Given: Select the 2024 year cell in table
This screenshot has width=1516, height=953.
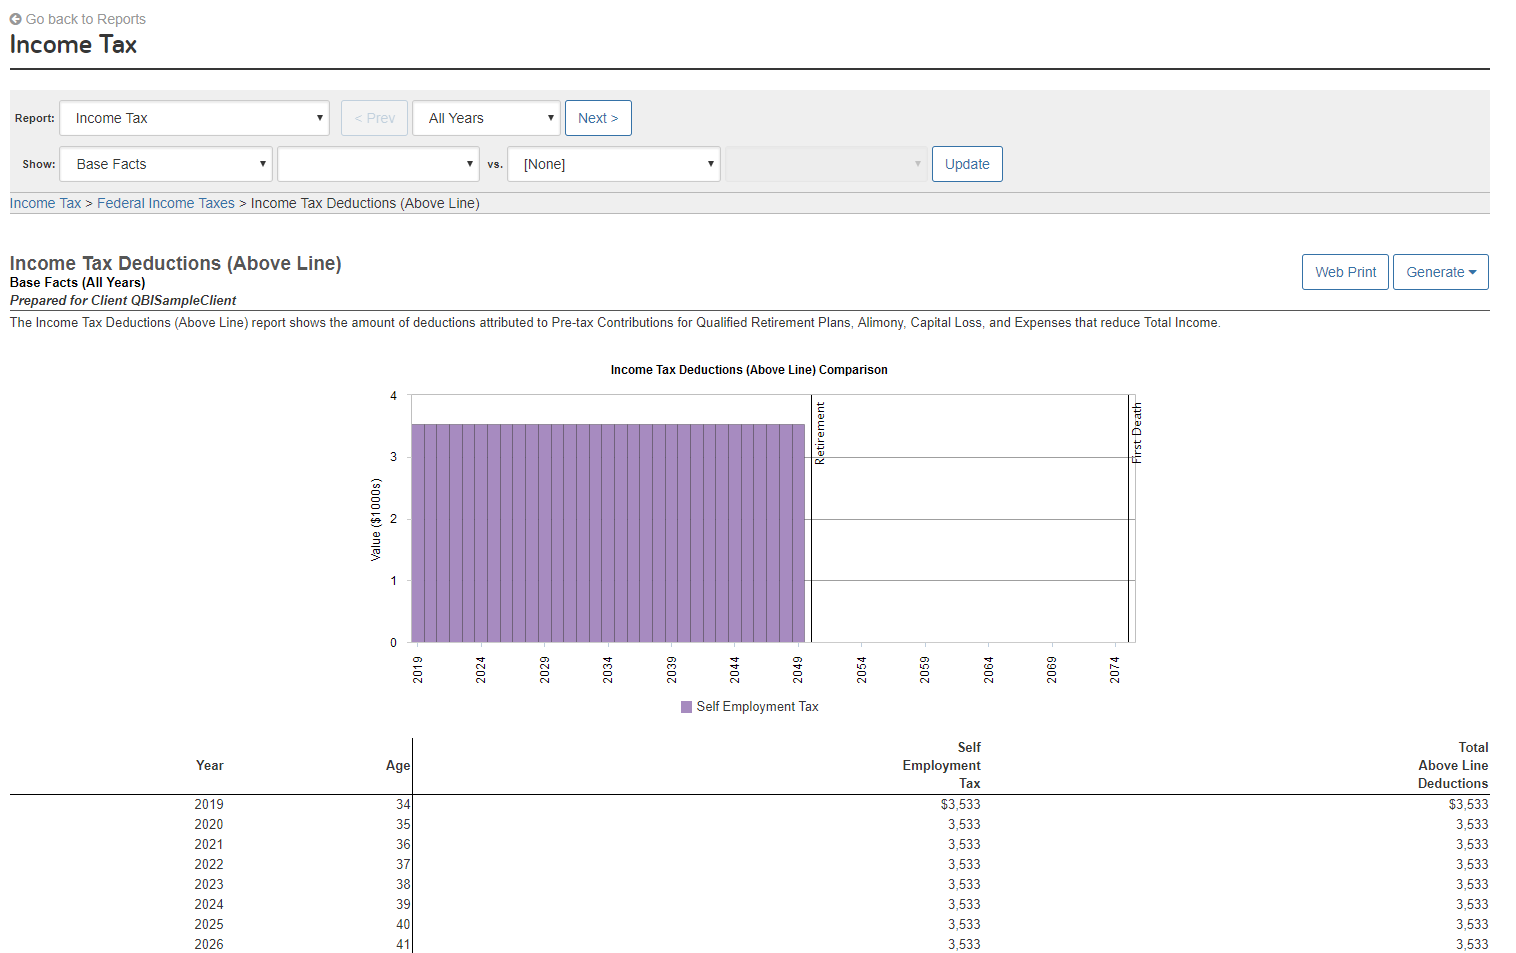Looking at the screenshot, I should pos(209,904).
